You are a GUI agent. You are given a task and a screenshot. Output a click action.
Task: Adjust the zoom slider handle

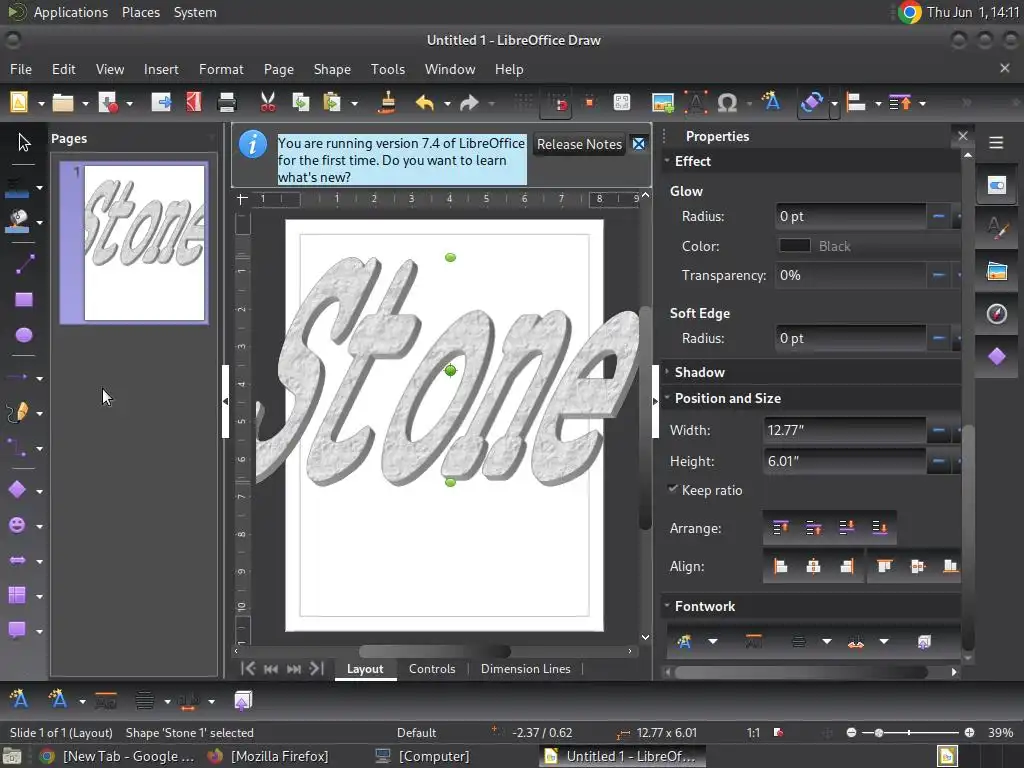(x=879, y=733)
